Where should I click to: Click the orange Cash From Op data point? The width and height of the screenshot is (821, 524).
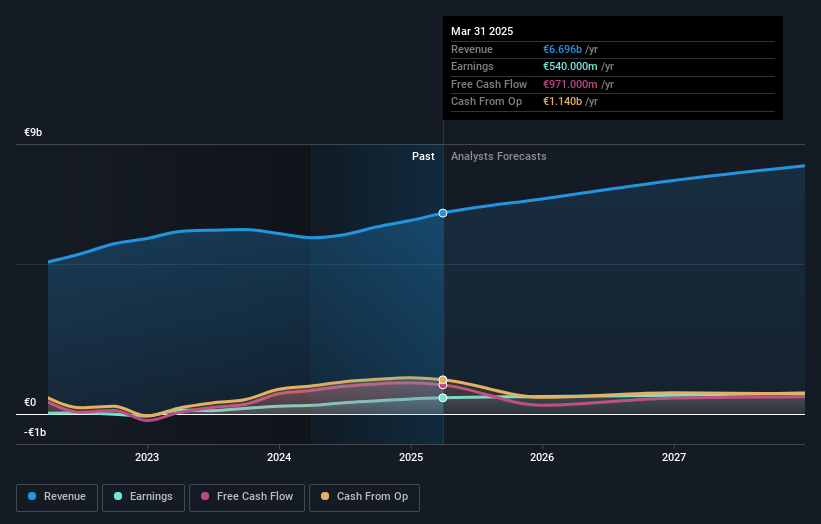(443, 380)
